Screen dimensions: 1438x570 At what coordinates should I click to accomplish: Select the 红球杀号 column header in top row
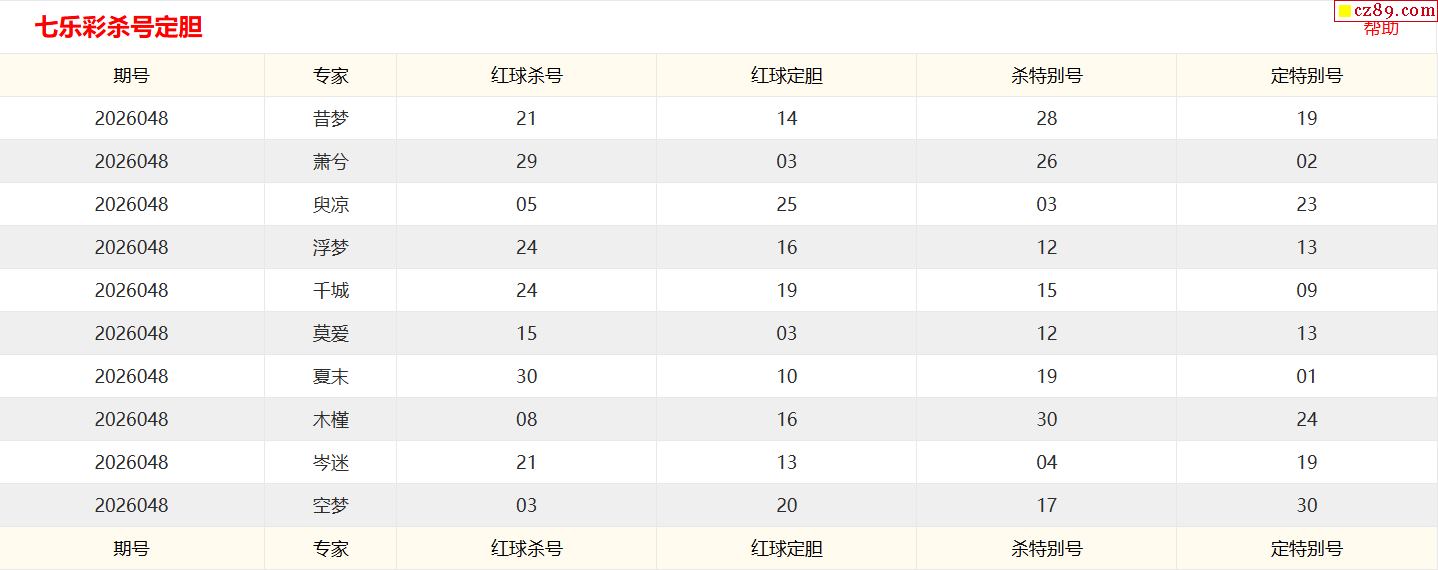[x=526, y=76]
